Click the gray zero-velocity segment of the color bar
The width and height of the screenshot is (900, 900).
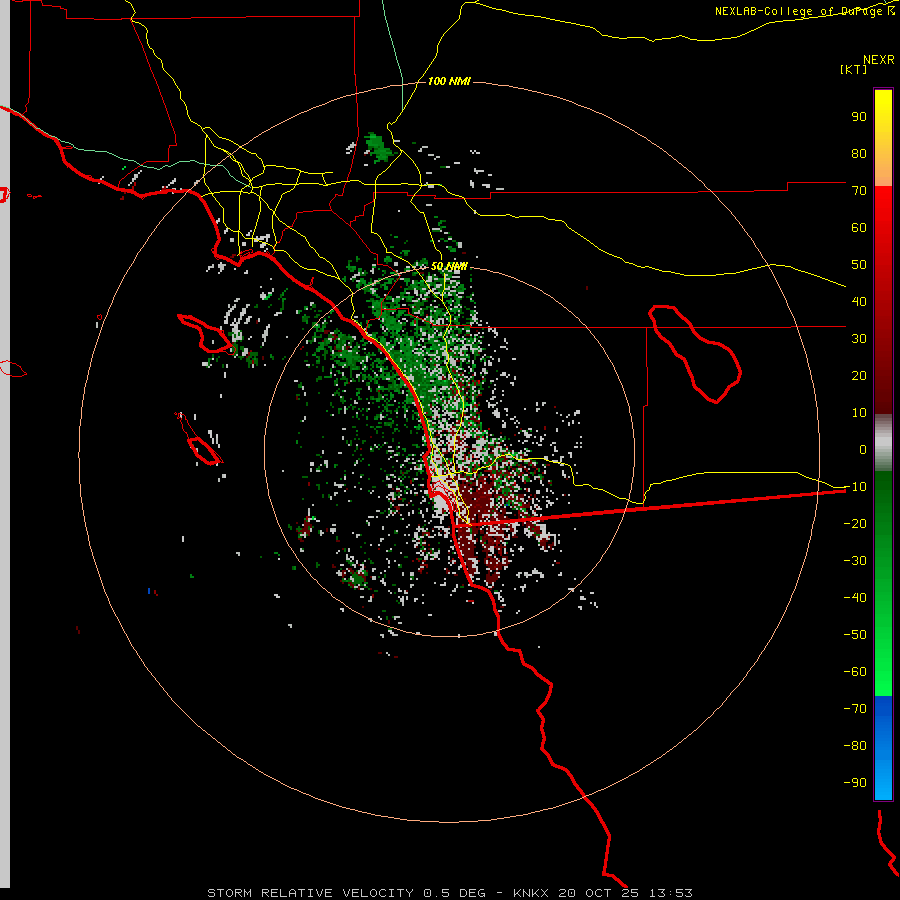883,443
